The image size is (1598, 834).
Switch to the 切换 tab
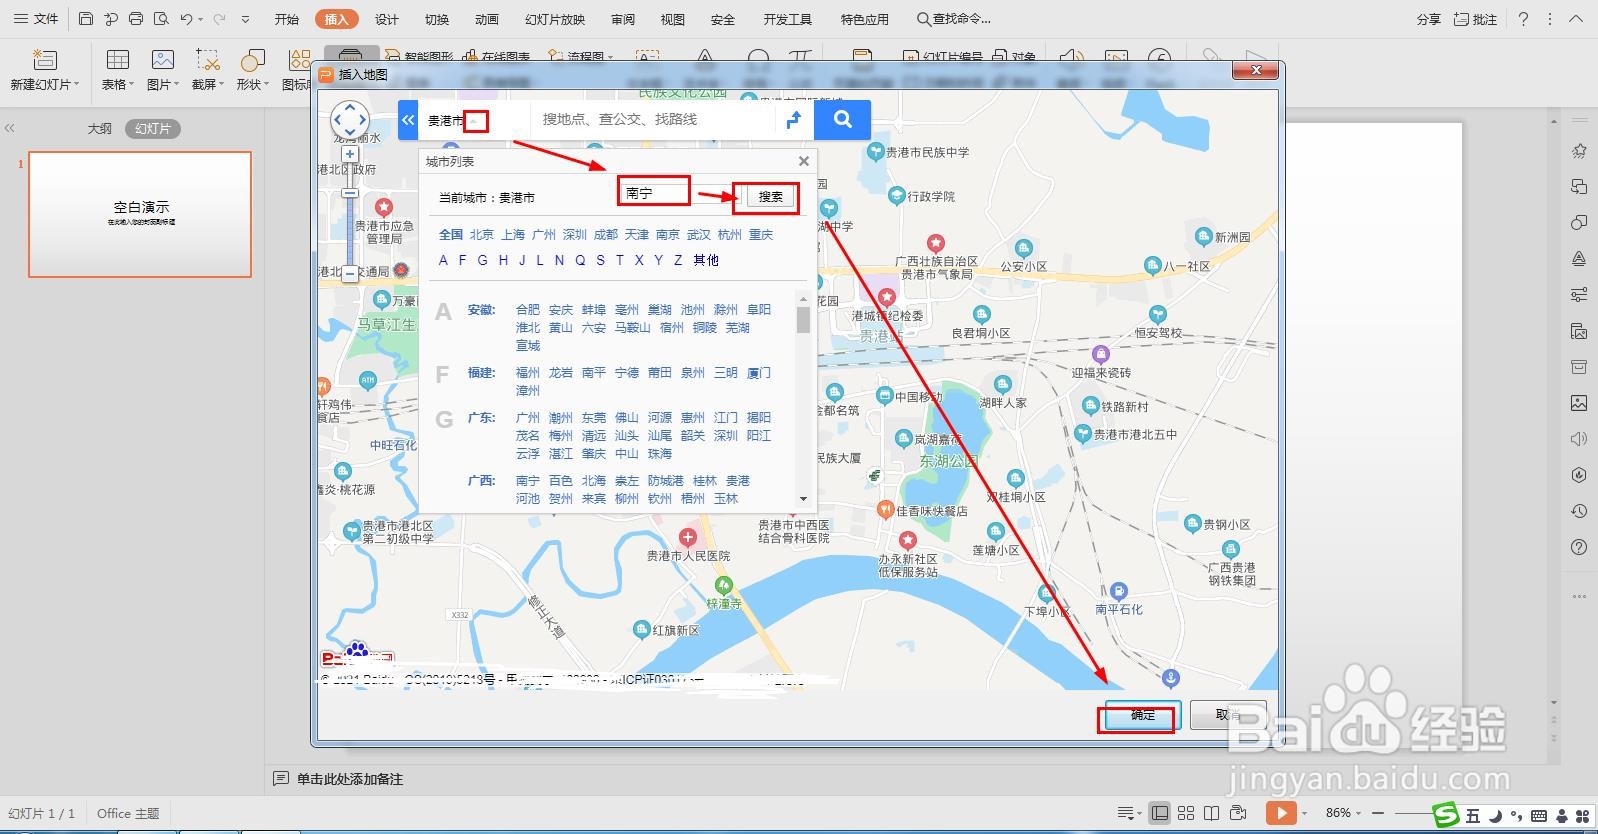(x=437, y=19)
